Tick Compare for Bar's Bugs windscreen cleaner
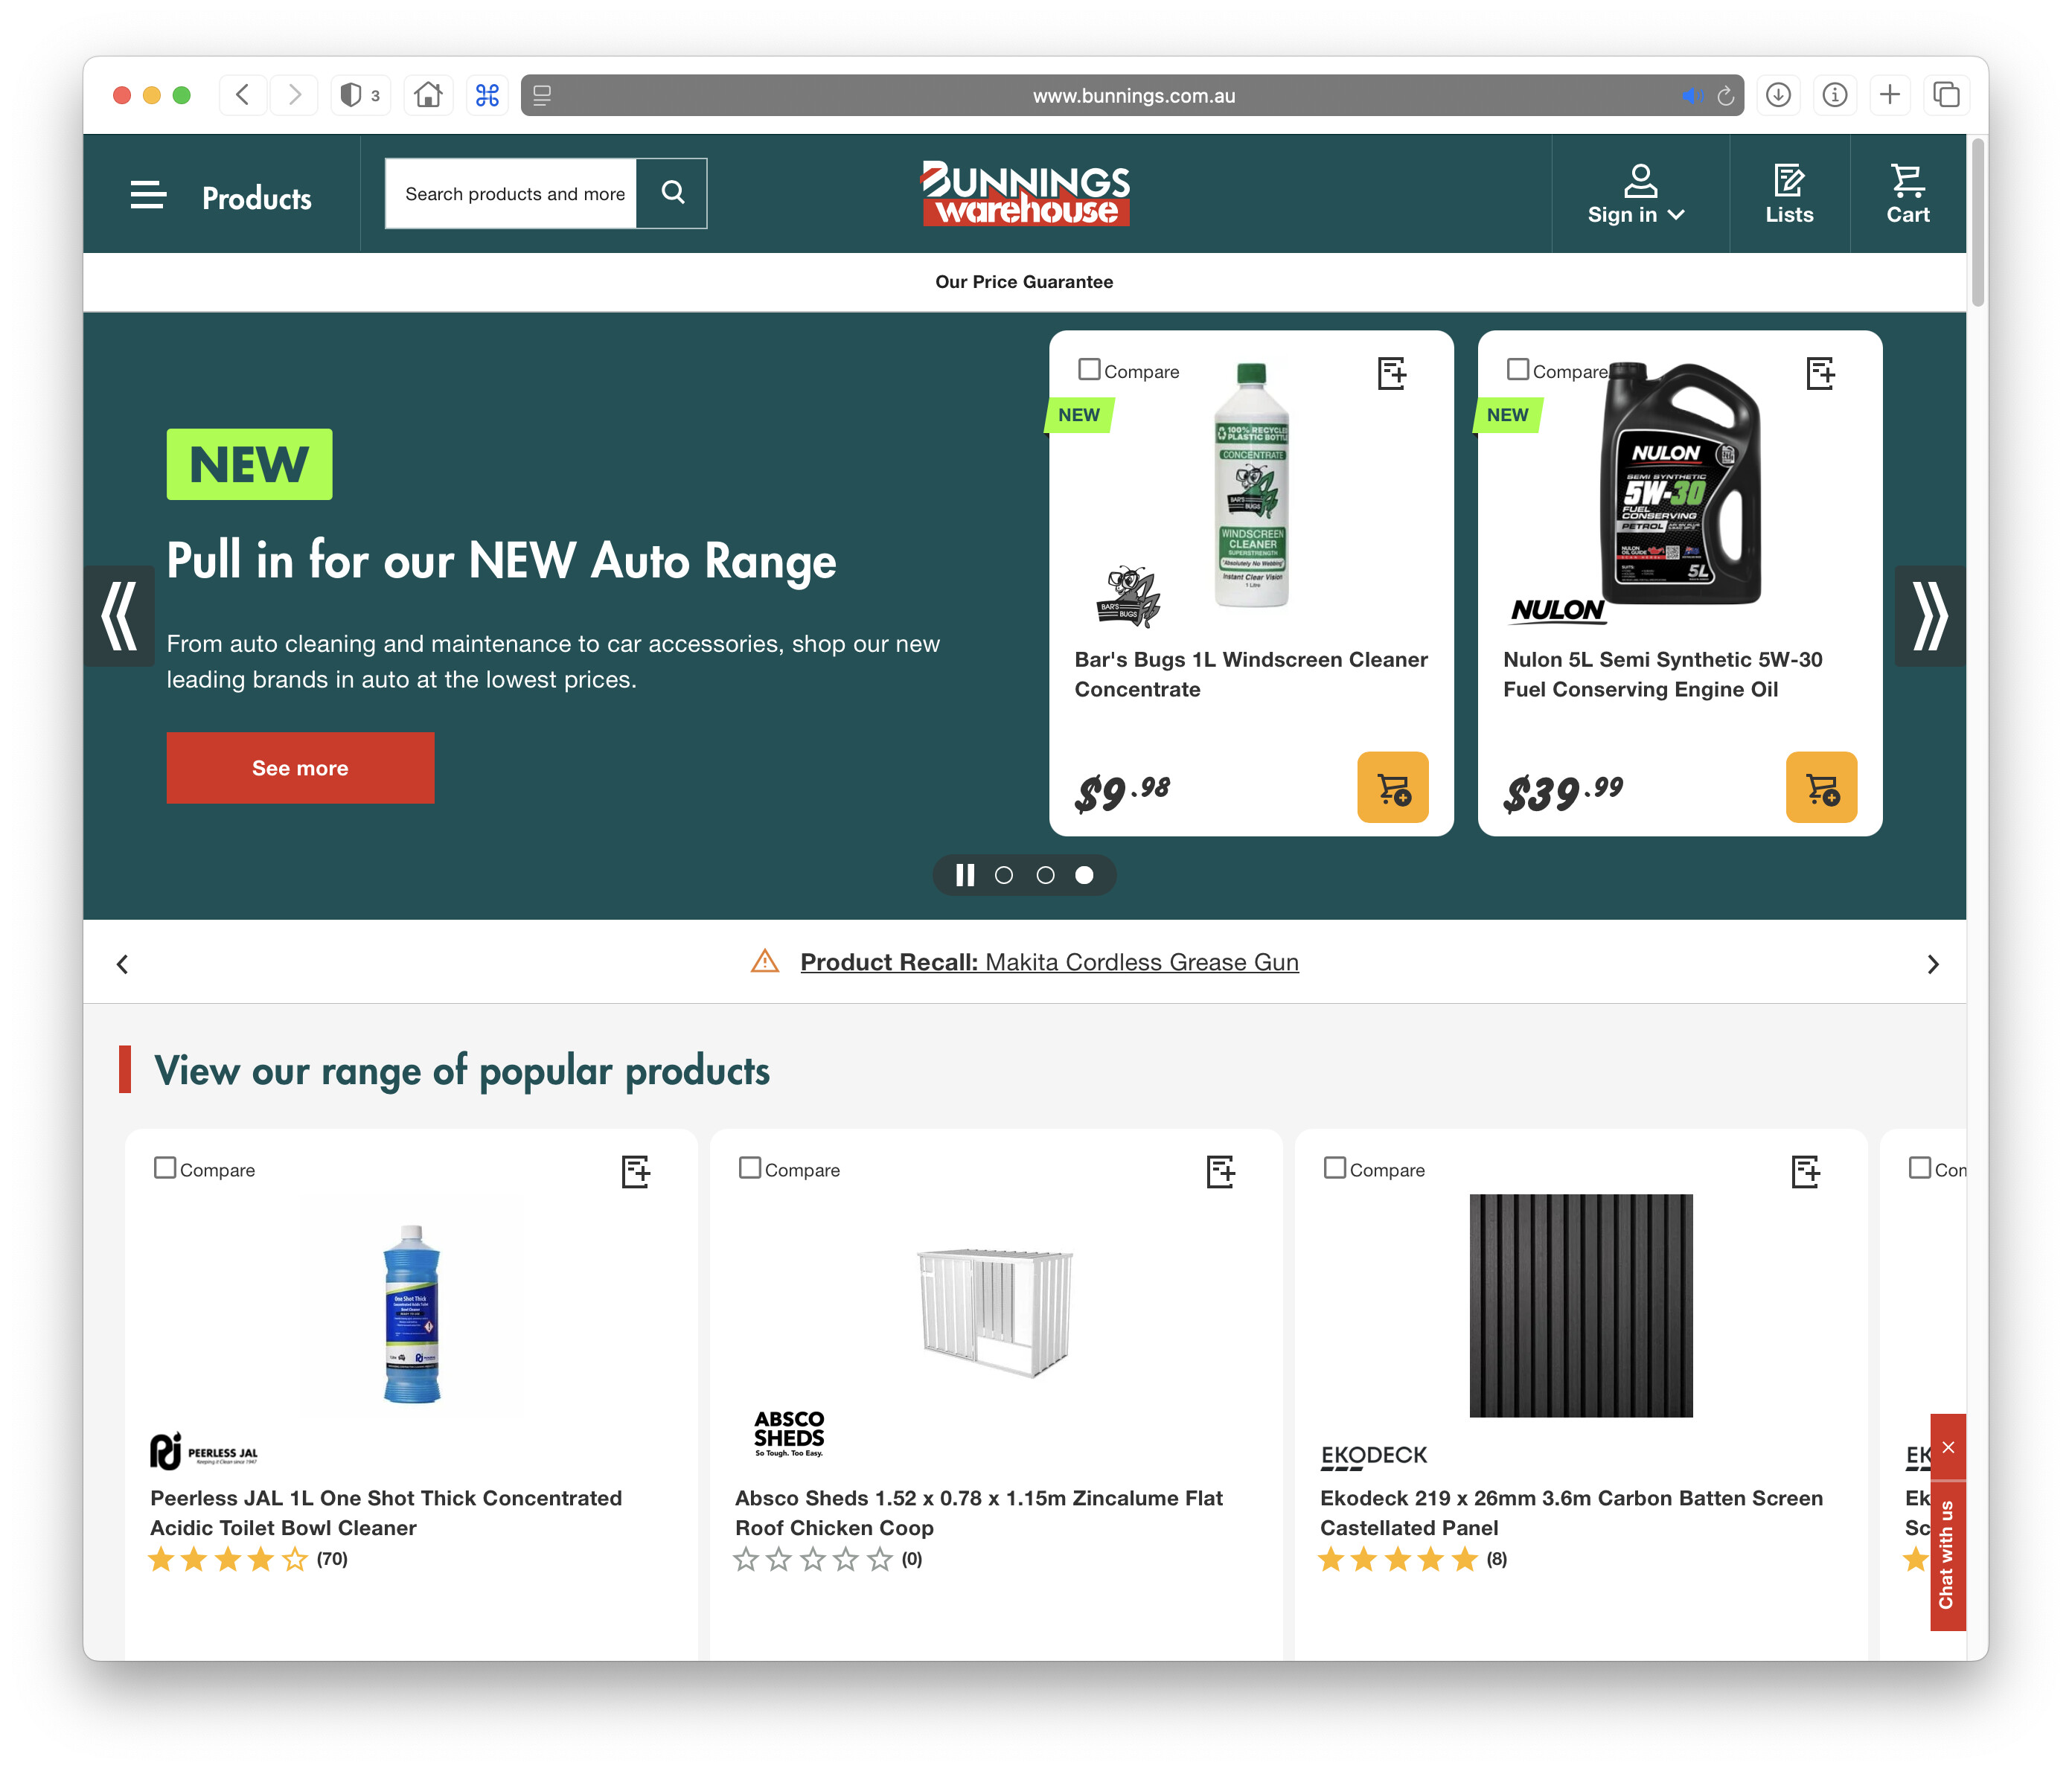The width and height of the screenshot is (2072, 1771). 1089,370
